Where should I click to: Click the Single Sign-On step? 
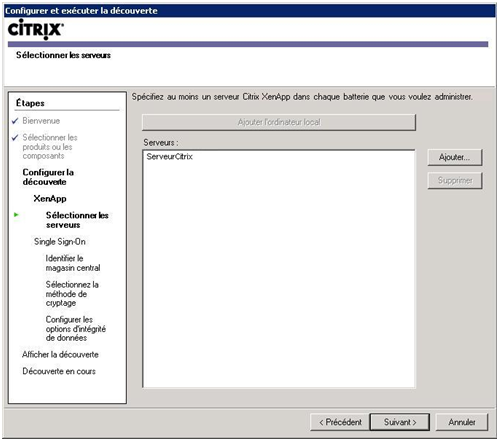point(60,241)
